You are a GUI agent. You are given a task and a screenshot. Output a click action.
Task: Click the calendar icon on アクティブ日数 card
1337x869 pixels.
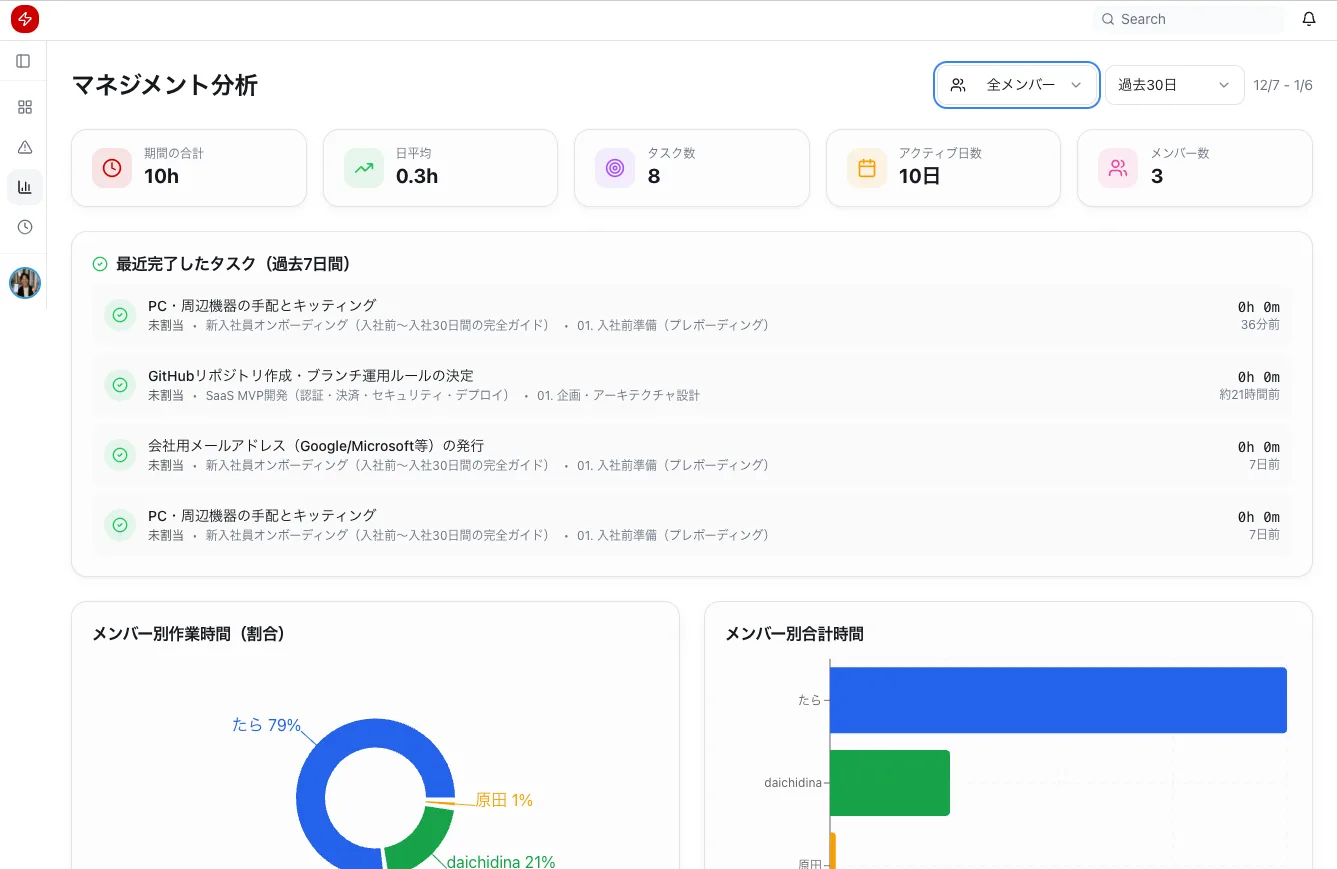pyautogui.click(x=867, y=168)
